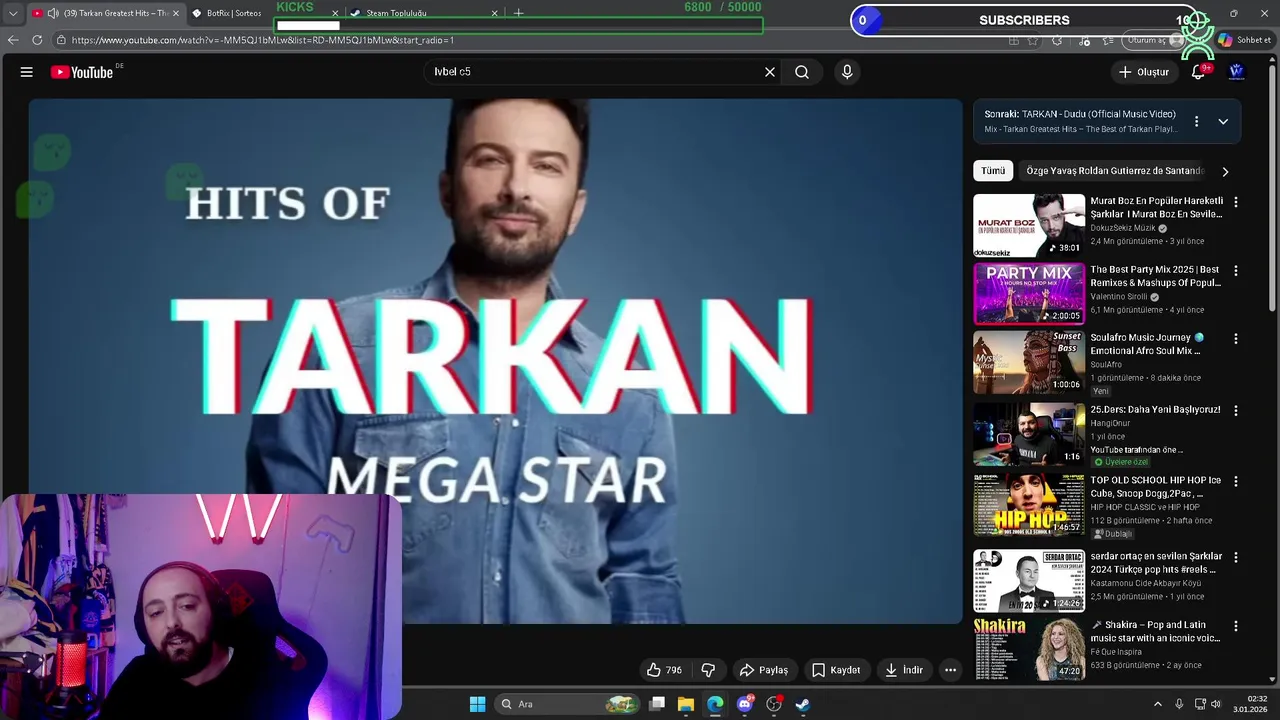
Task: Open menu for Shakira video
Action: (1235, 626)
